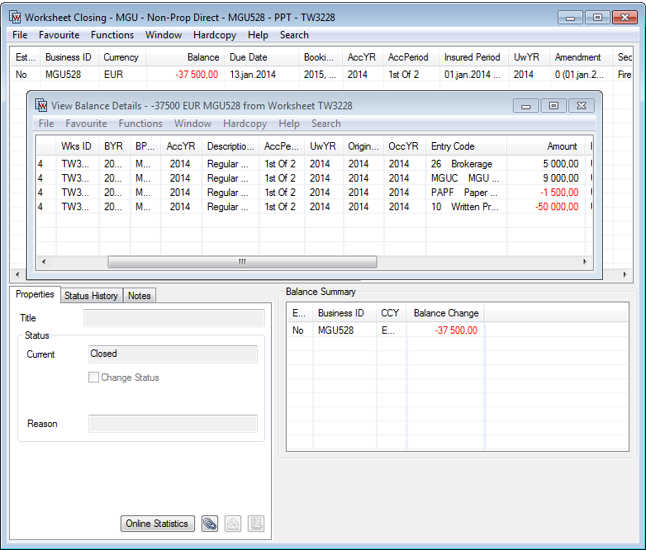Open the Notes tab
The width and height of the screenshot is (646, 551).
[139, 296]
